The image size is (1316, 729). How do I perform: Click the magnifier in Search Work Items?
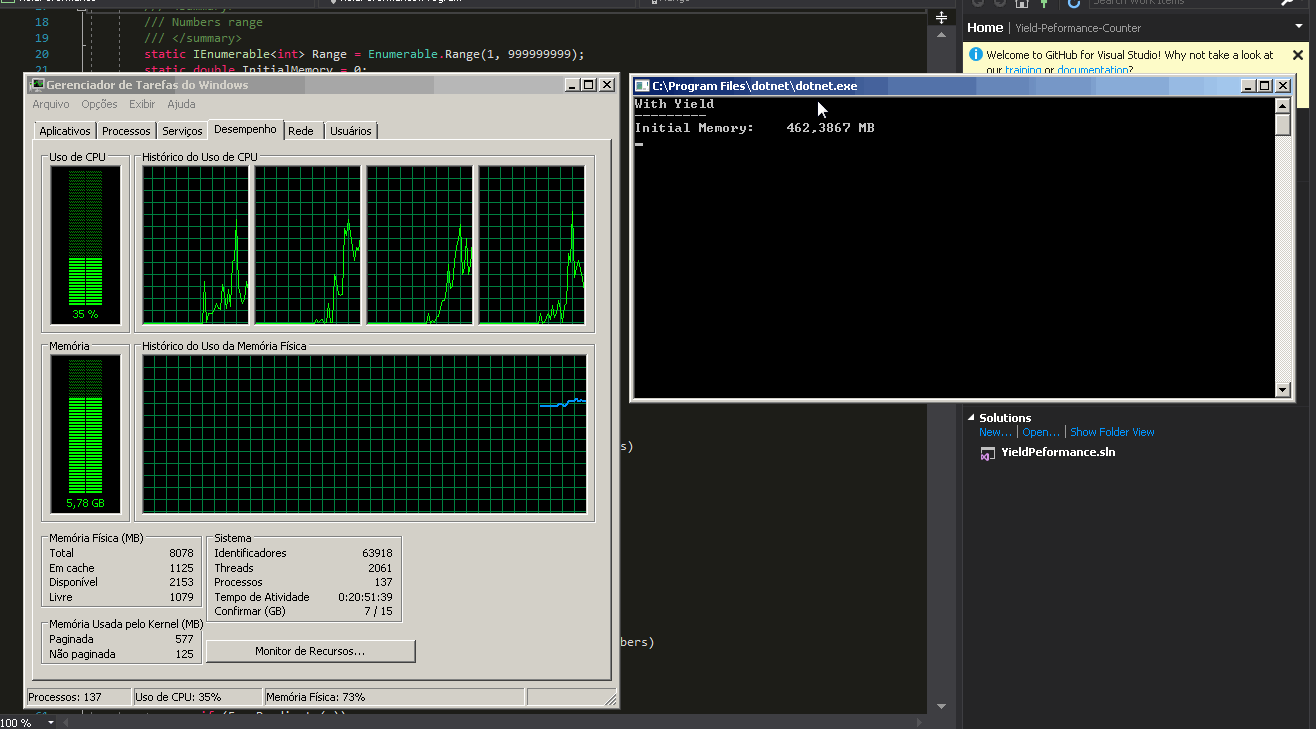coord(1288,3)
